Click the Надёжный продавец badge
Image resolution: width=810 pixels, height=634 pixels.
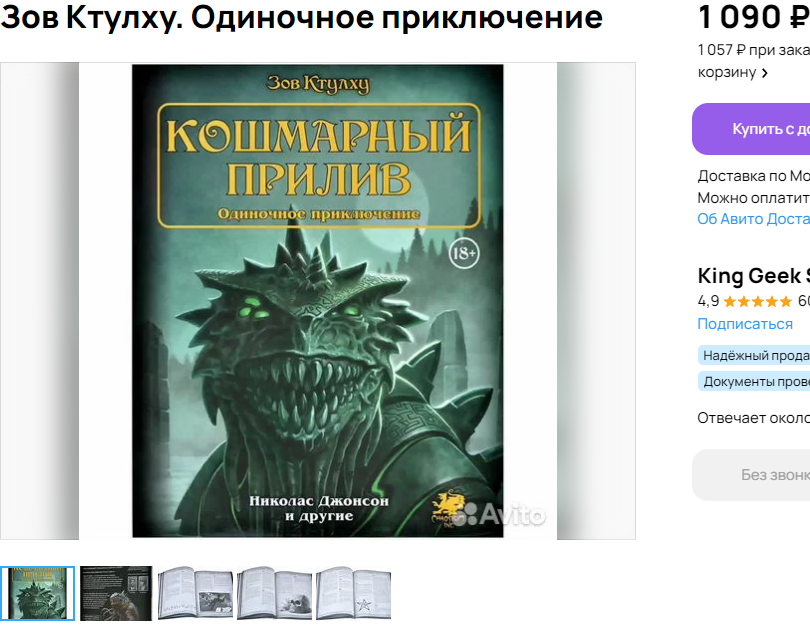tap(754, 355)
